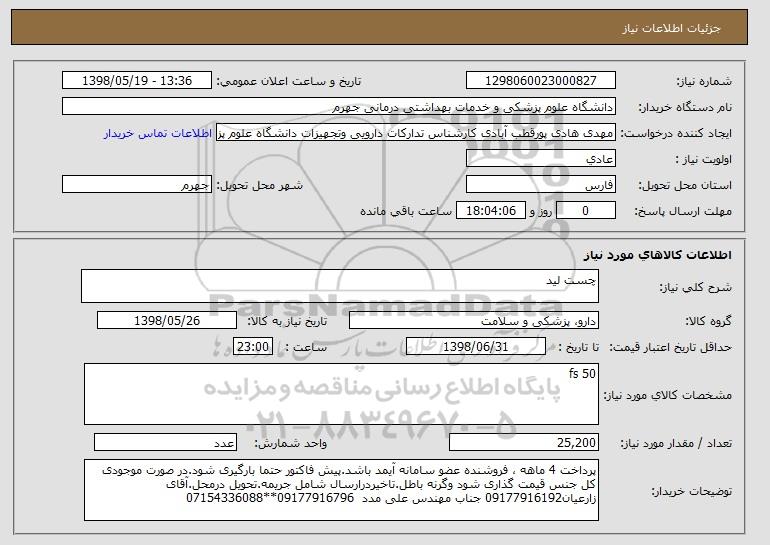Click the label حداقل تاریخ اعتبار قیمت
770x545 pixels.
click(x=670, y=348)
